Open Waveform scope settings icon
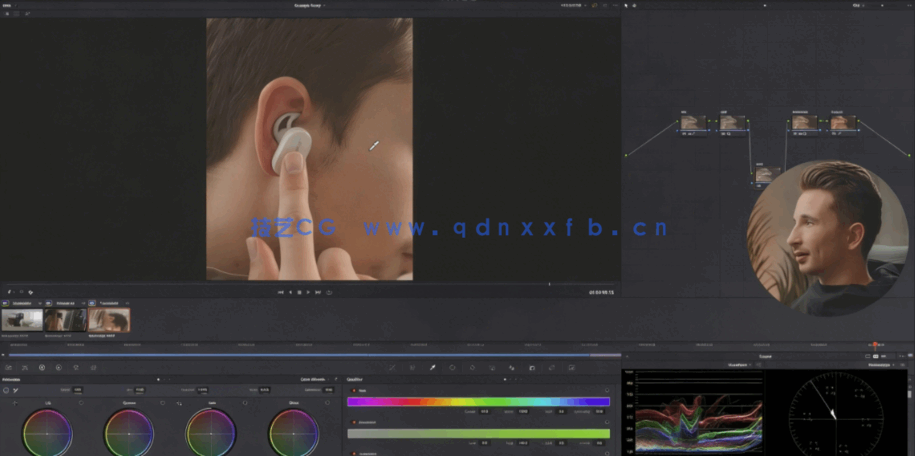 coord(759,365)
